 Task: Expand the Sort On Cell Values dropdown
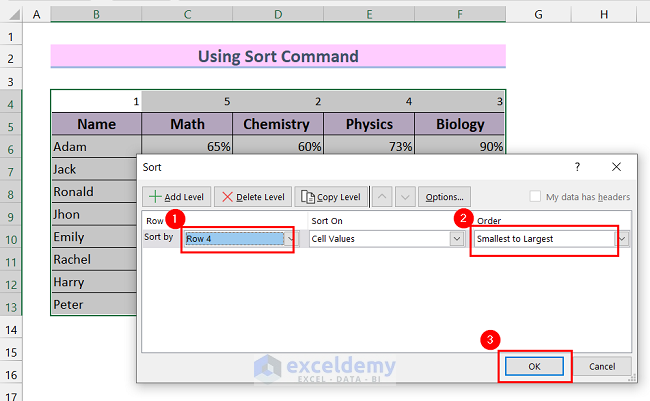457,239
